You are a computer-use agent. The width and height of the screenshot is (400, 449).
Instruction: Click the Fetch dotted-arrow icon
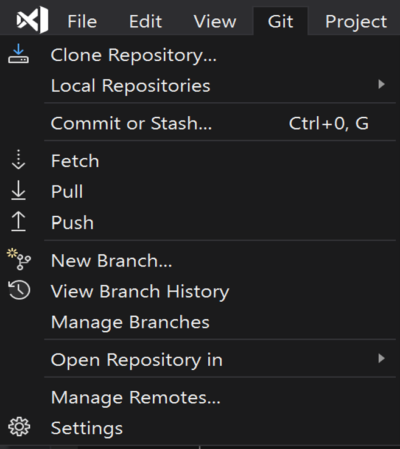(18, 160)
